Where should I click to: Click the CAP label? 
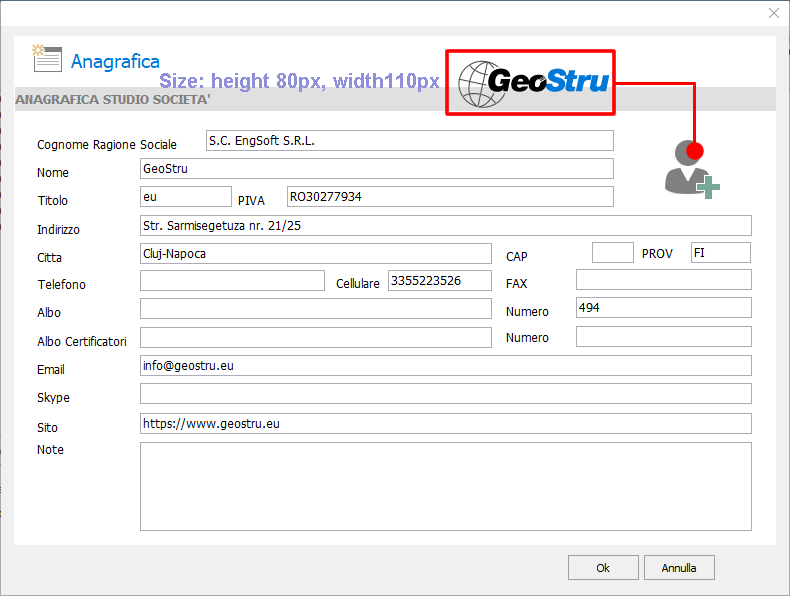pyautogui.click(x=516, y=257)
